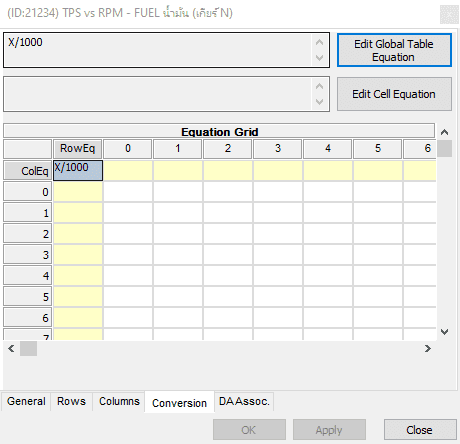The width and height of the screenshot is (460, 444).
Task: Click up arrow in cell equation box
Action: click(319, 86)
